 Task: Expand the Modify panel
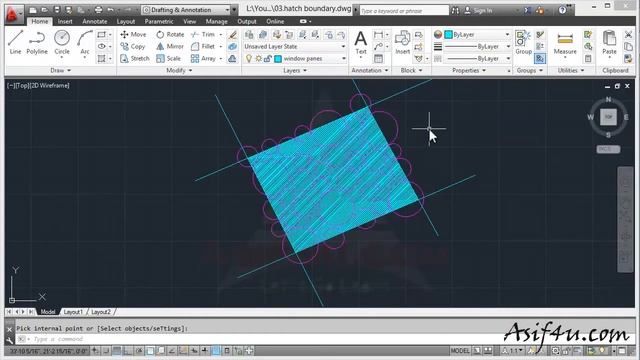click(x=179, y=71)
